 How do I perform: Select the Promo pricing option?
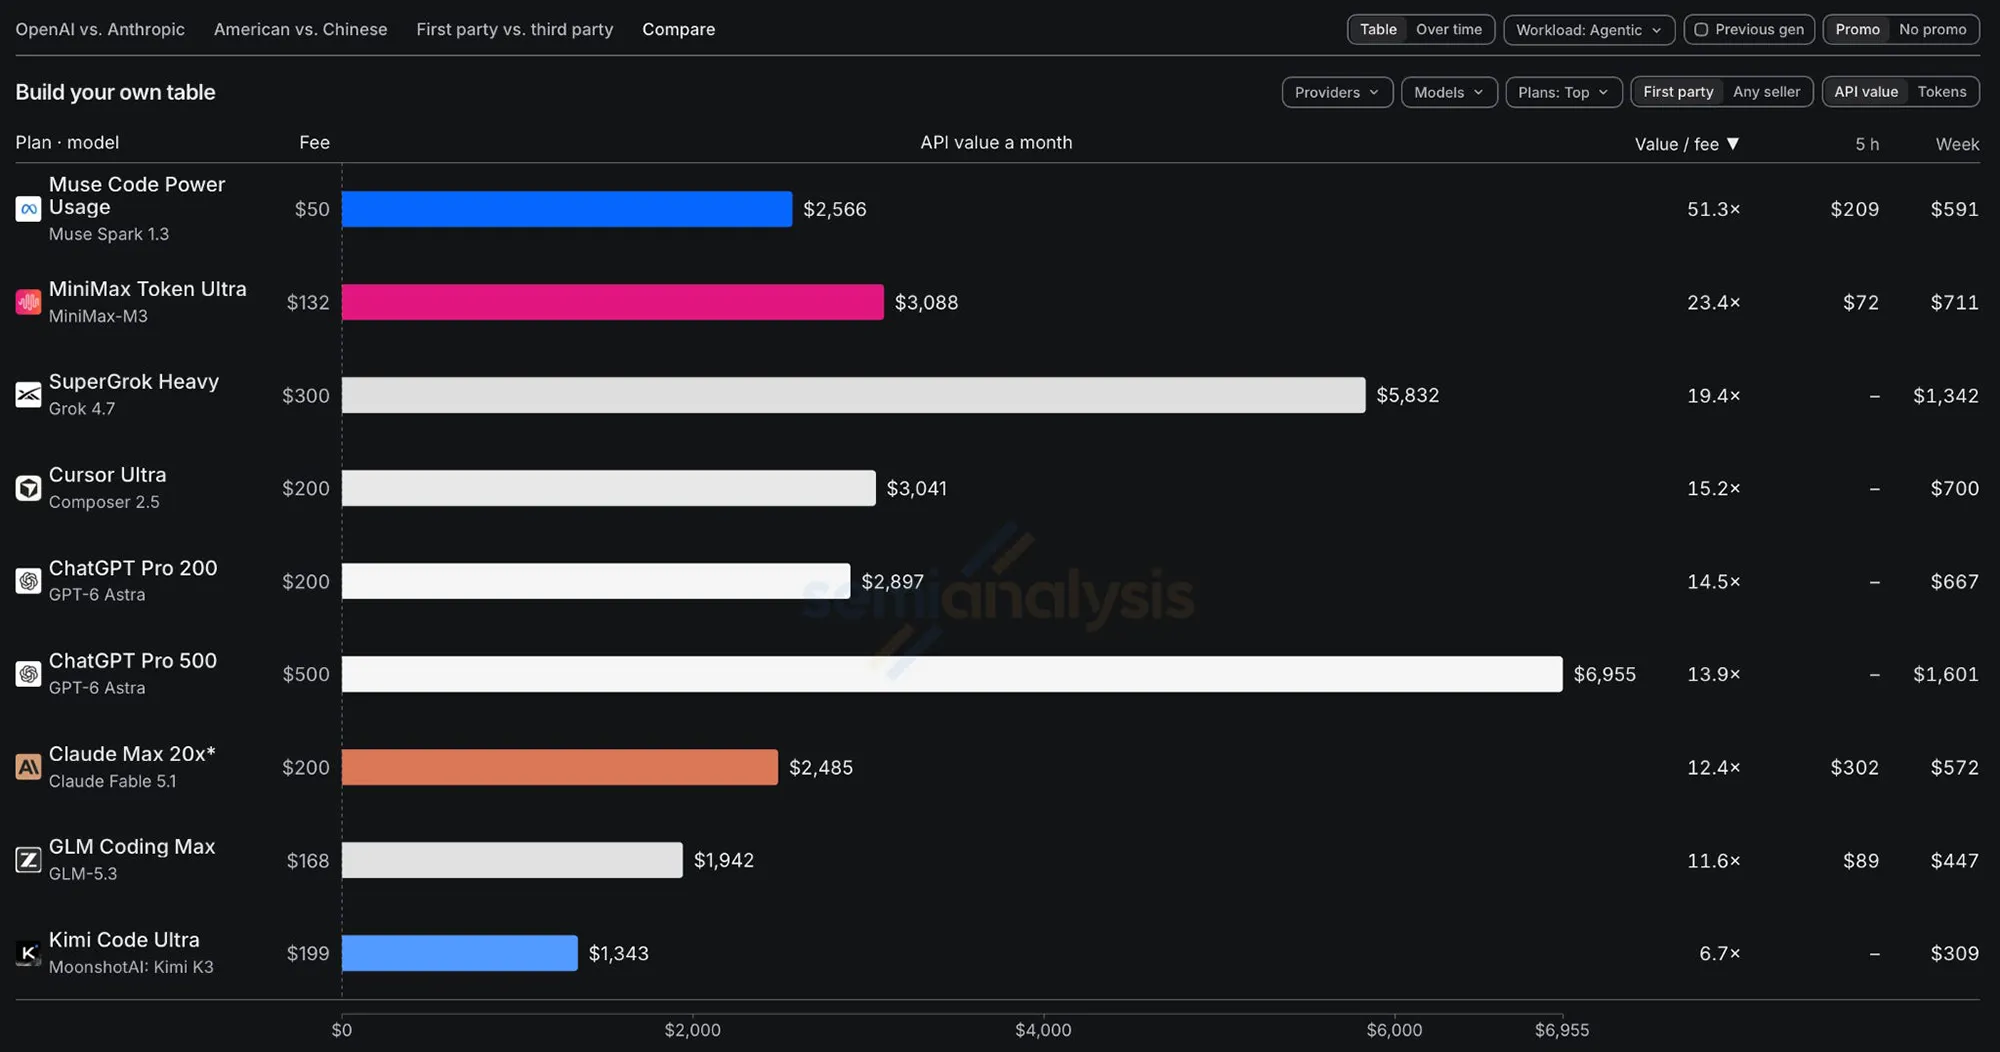pos(1857,30)
